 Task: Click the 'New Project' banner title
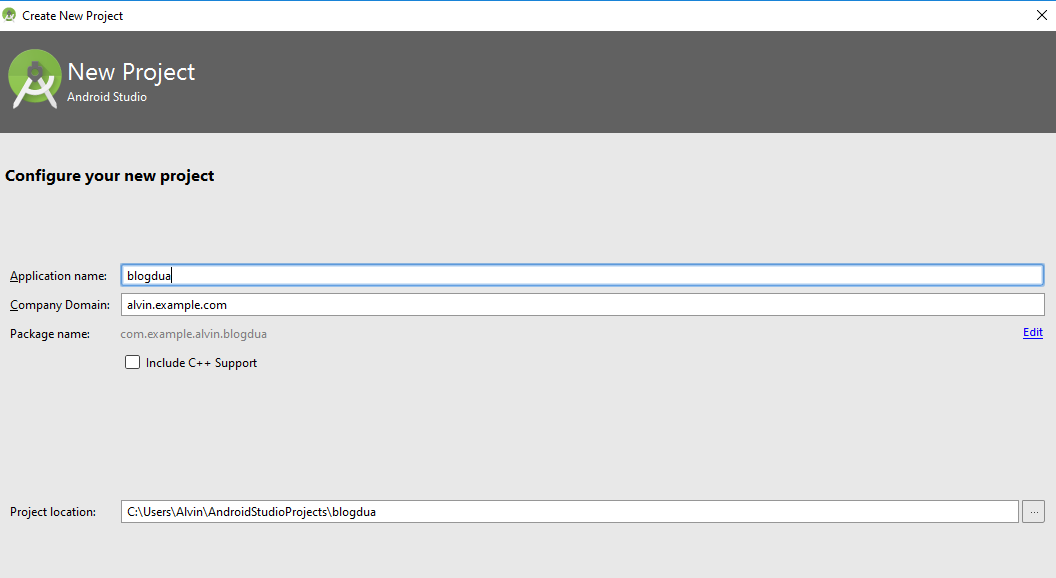pyautogui.click(x=131, y=72)
